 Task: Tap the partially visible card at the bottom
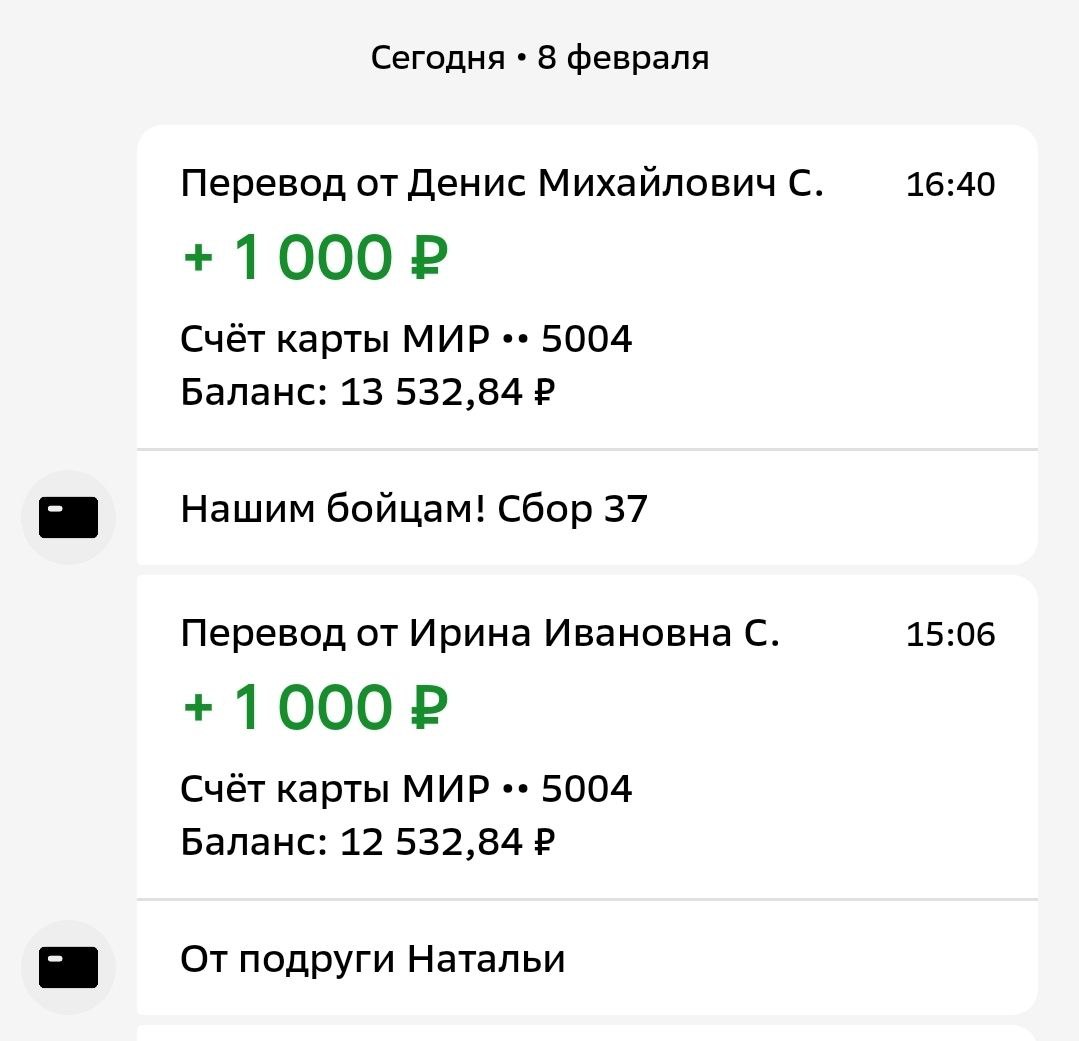[x=586, y=1033]
